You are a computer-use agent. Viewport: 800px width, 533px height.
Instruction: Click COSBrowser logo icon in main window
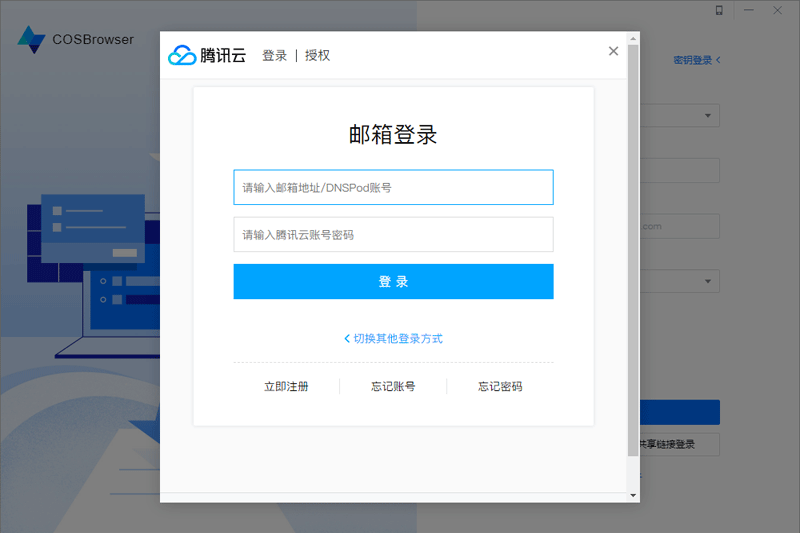pyautogui.click(x=31, y=39)
